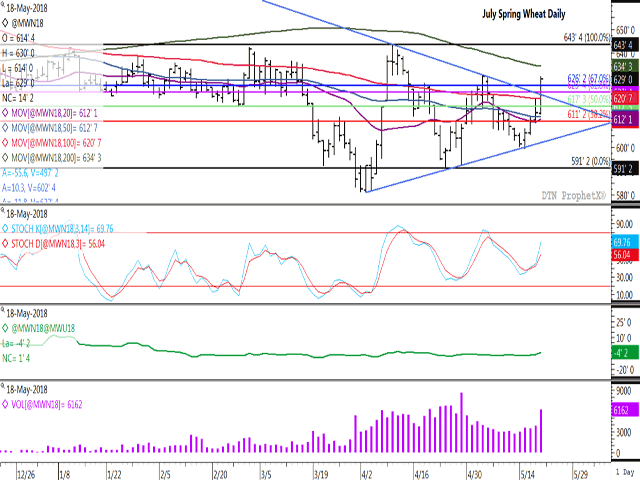Select the STOCH D study label
640x480 pixels.
point(58,244)
